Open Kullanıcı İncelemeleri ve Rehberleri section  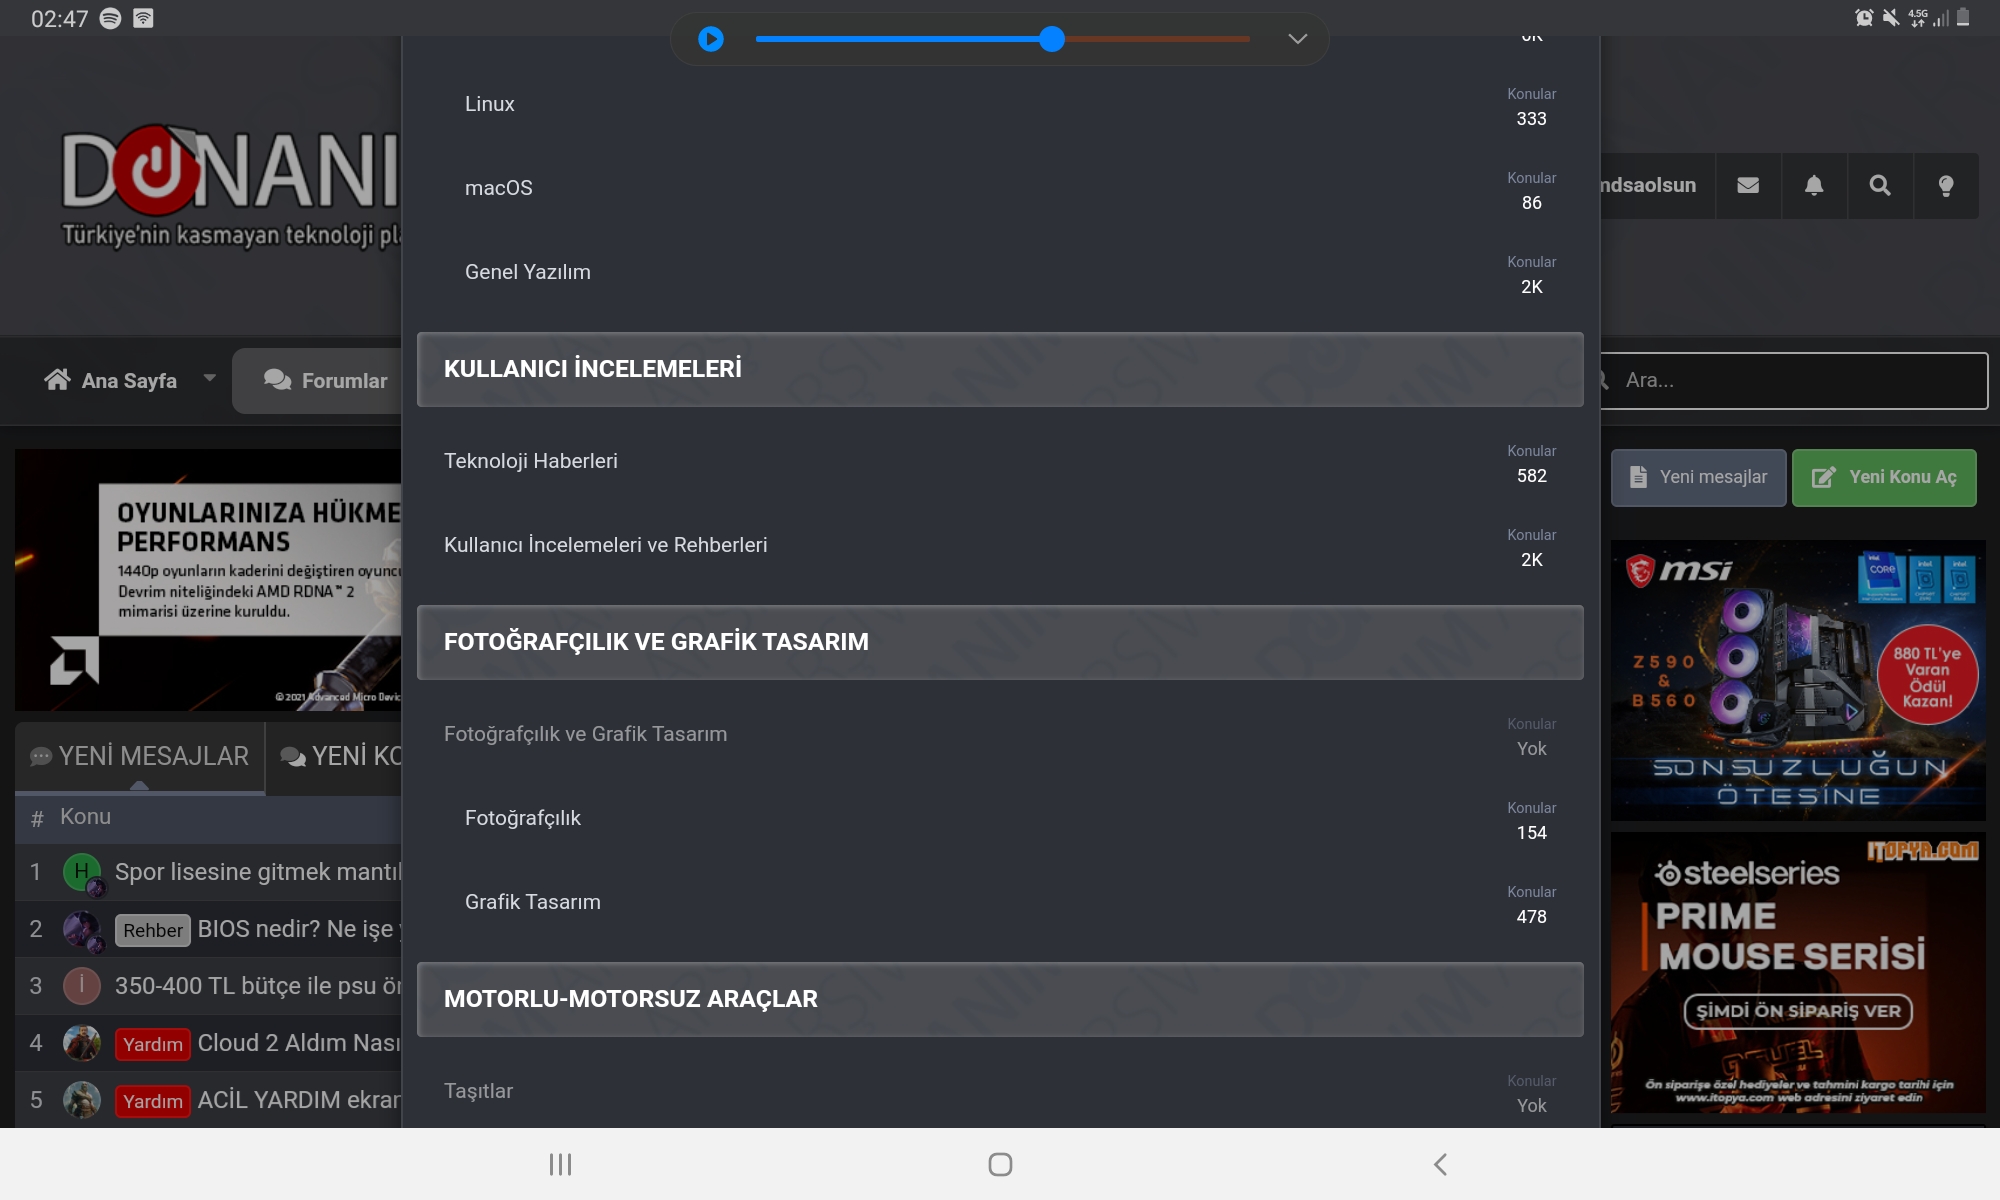[606, 544]
